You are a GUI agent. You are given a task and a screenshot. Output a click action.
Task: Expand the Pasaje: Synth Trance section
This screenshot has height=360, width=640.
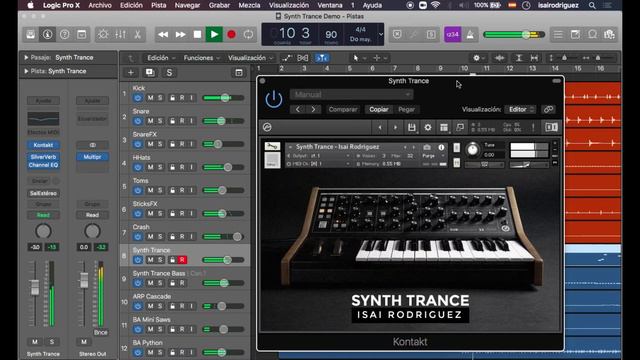coord(26,58)
